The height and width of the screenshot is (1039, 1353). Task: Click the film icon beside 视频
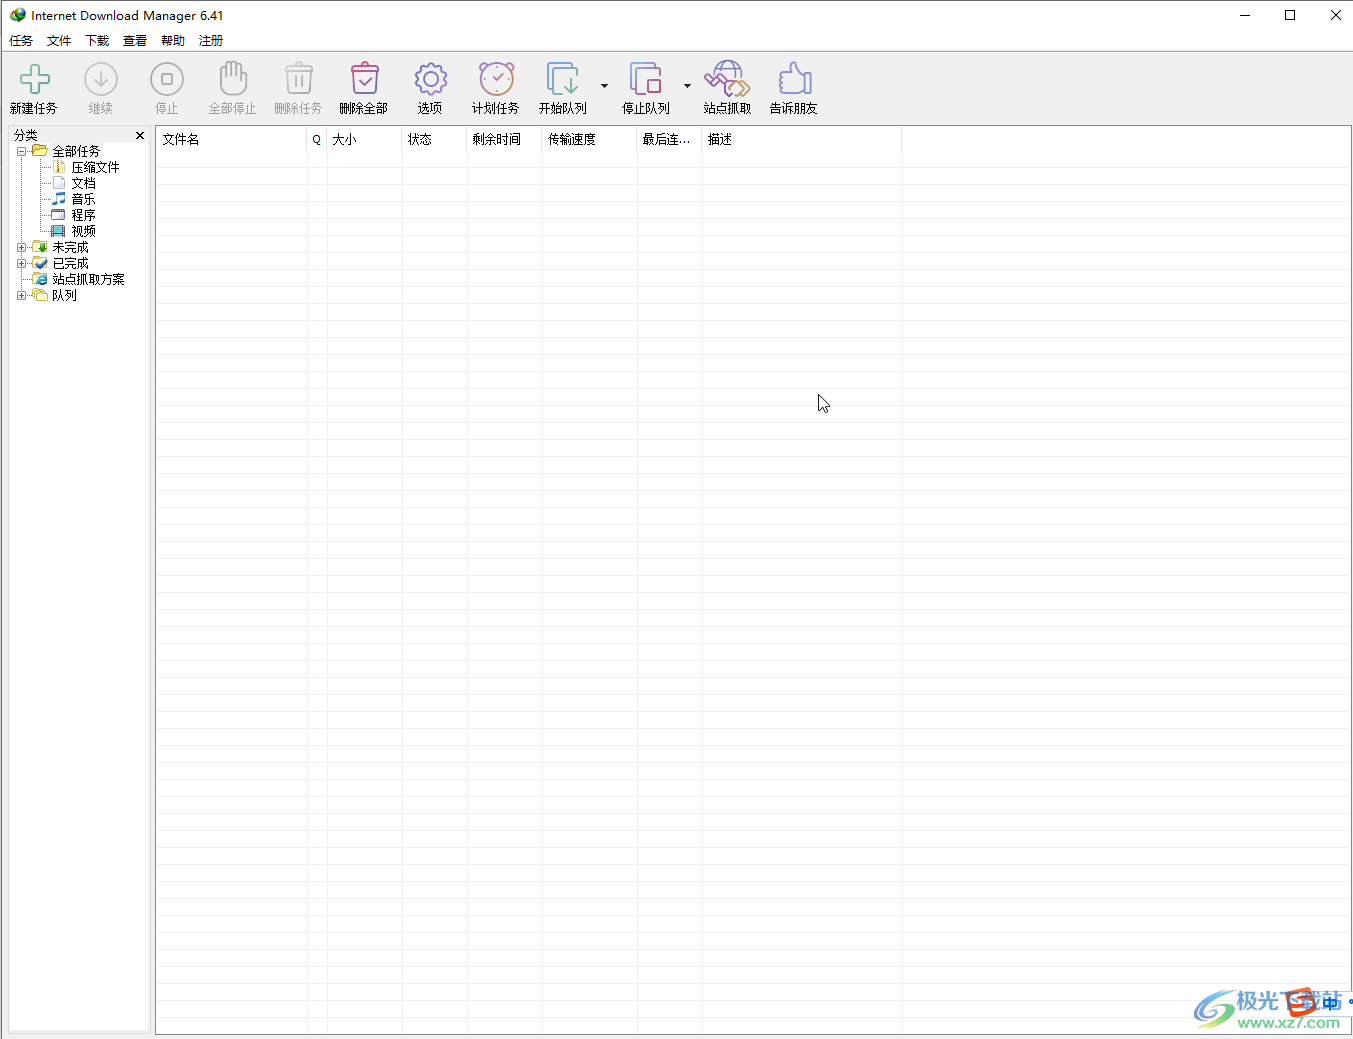click(59, 231)
